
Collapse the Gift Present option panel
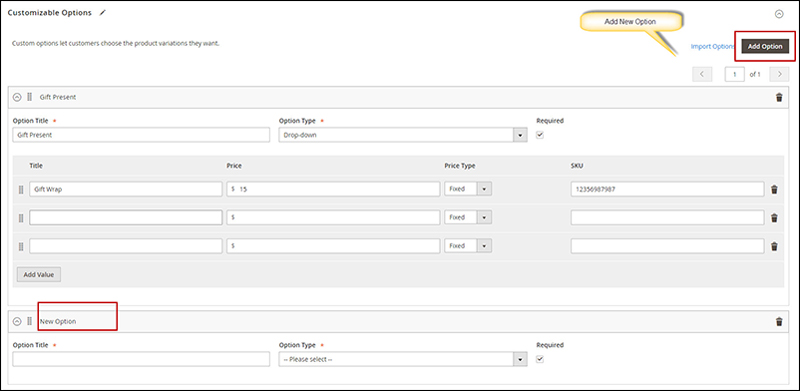click(x=17, y=97)
